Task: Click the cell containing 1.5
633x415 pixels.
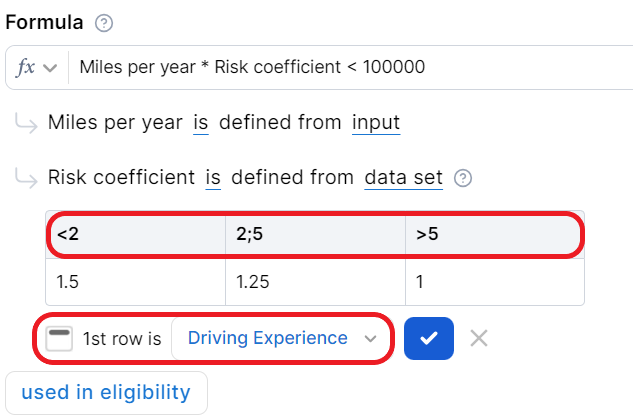Action: click(x=135, y=282)
